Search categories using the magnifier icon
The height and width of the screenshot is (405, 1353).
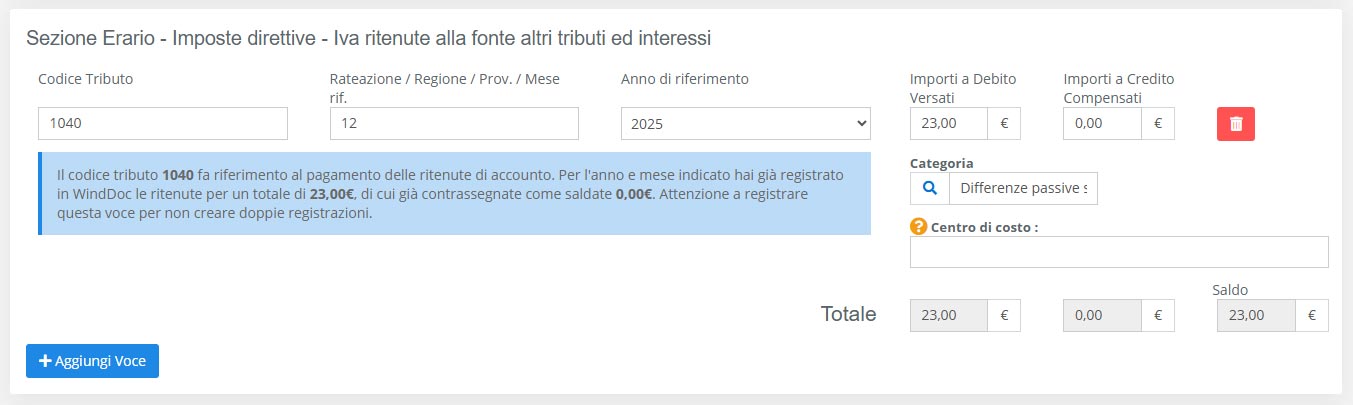929,188
